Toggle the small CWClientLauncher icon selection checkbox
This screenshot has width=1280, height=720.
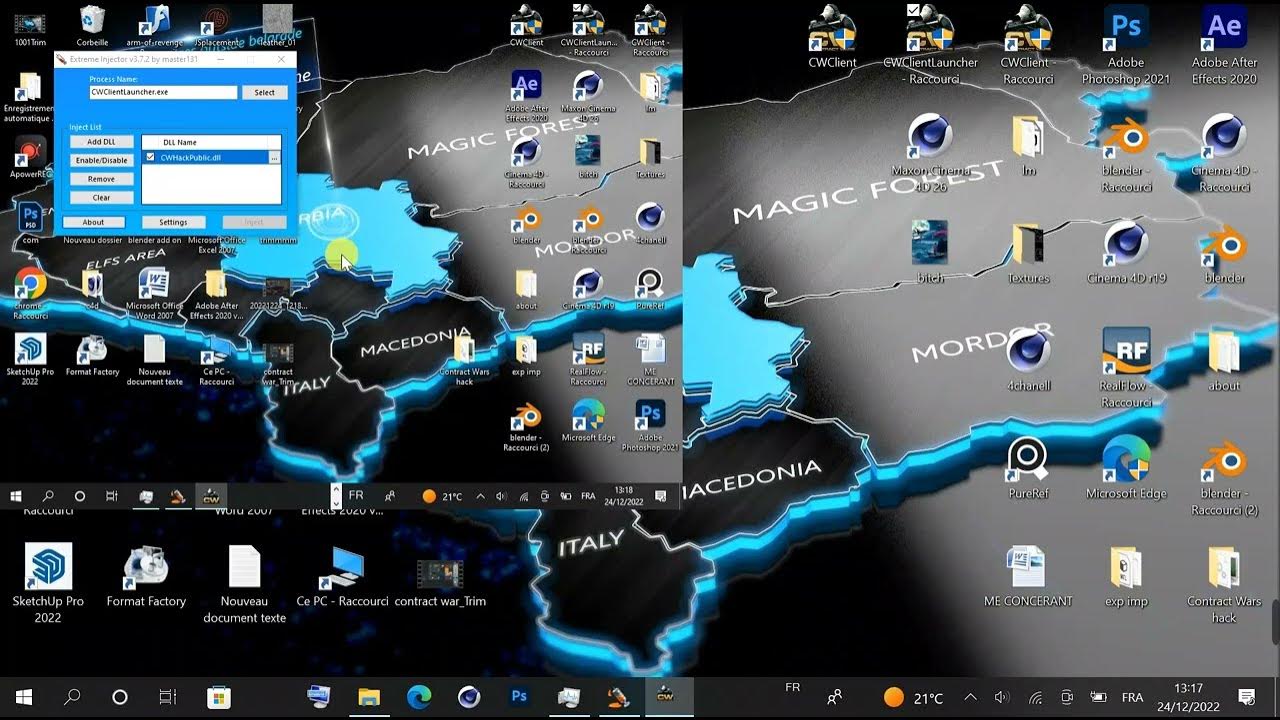[578, 8]
